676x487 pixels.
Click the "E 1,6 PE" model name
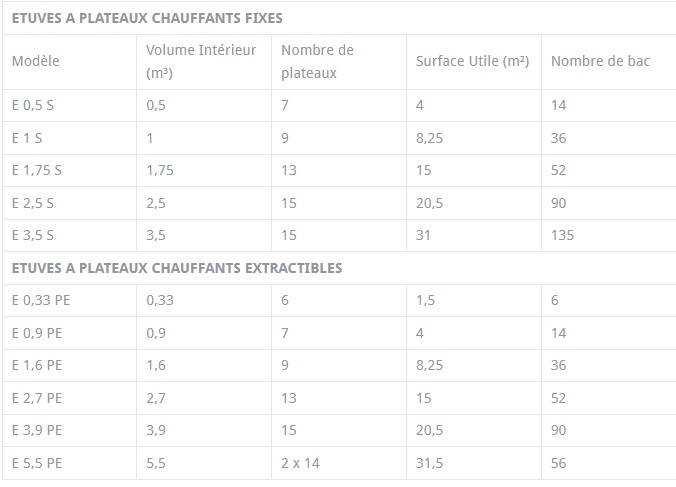pyautogui.click(x=37, y=366)
